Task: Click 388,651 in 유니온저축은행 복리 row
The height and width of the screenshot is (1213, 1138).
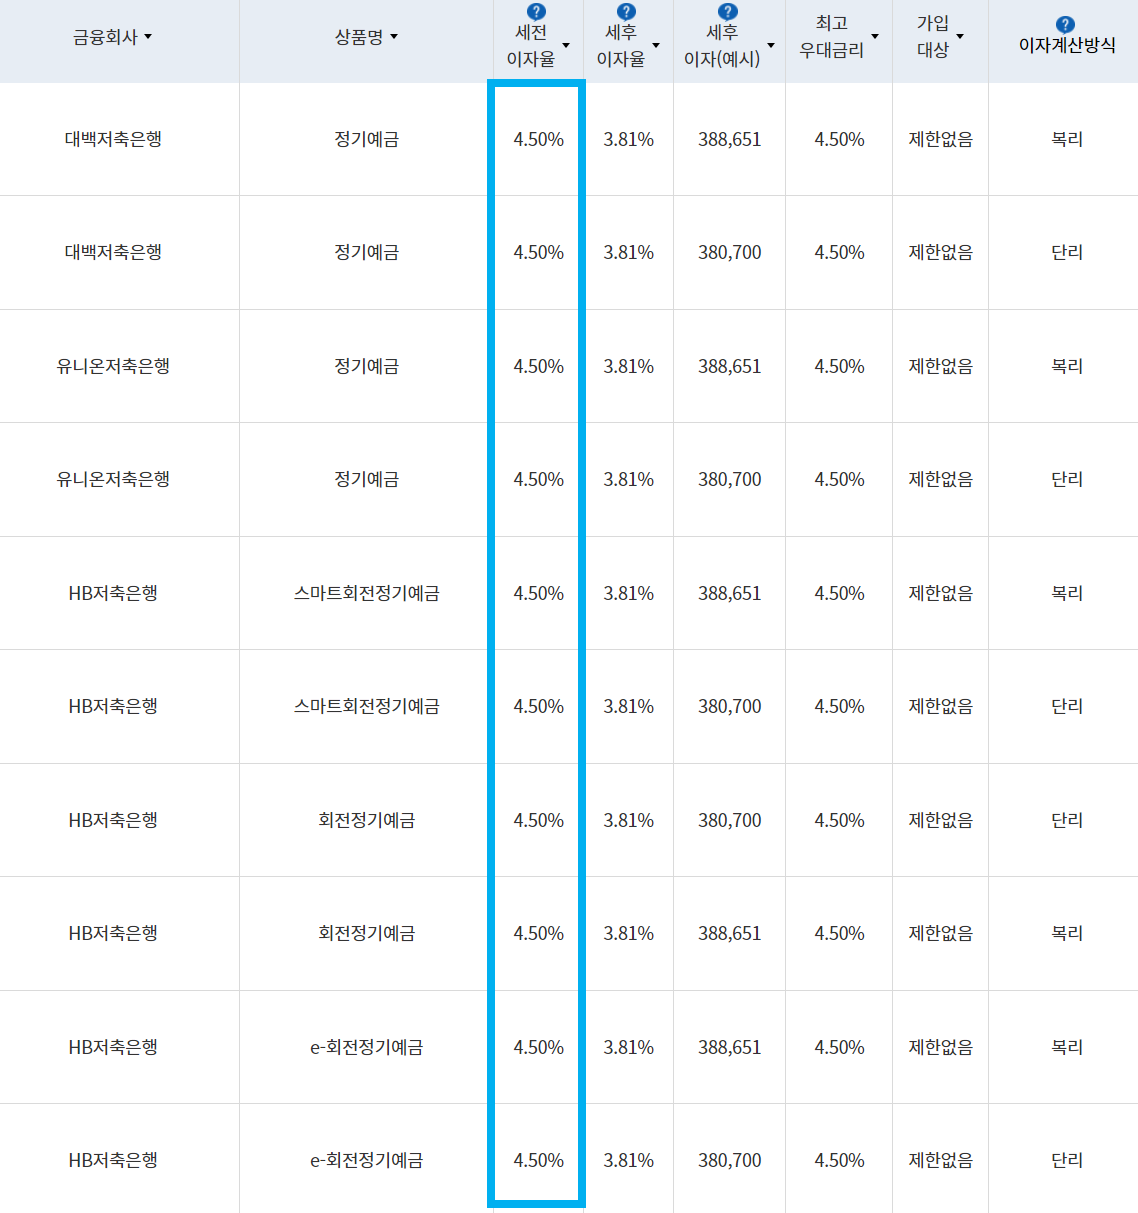Action: point(730,366)
